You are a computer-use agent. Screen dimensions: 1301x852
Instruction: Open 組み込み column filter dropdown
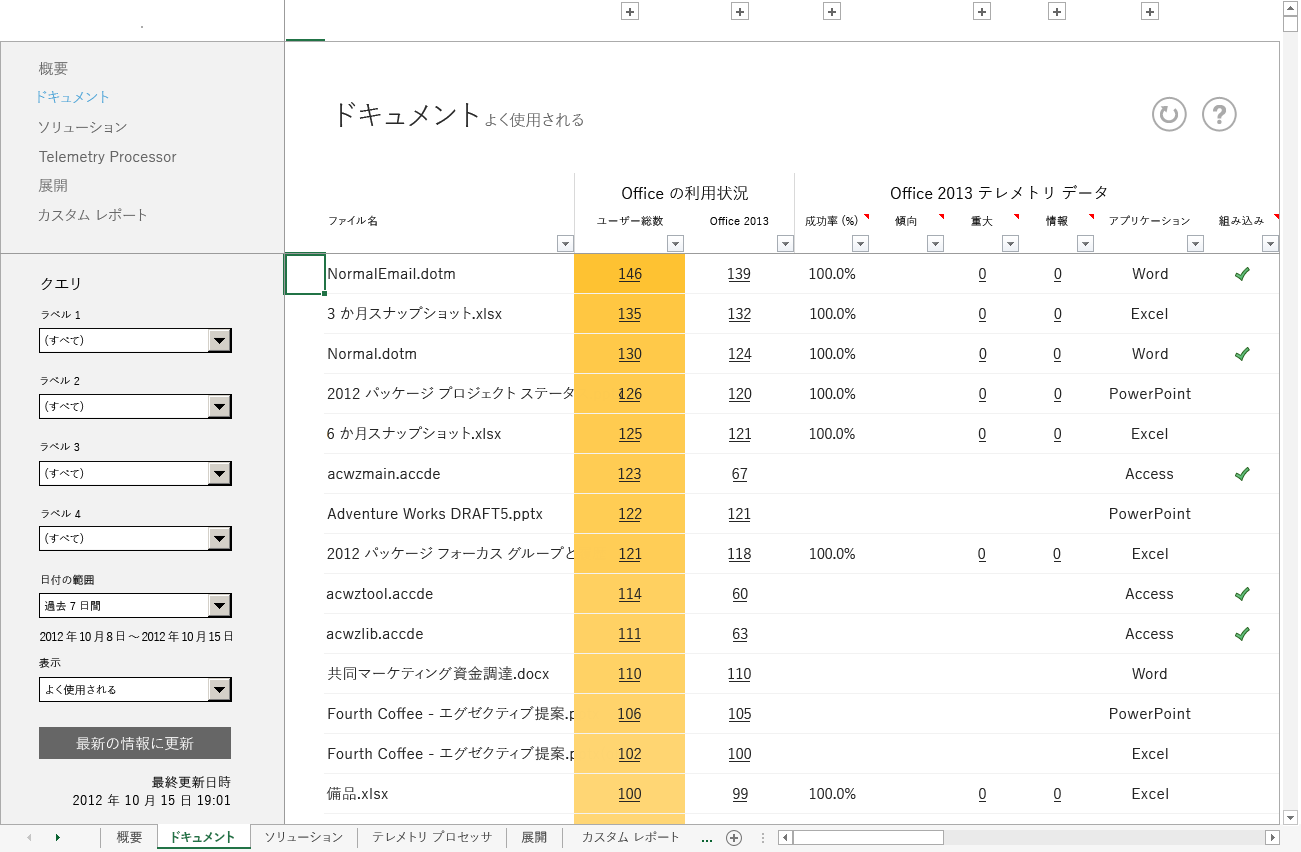tap(1270, 243)
